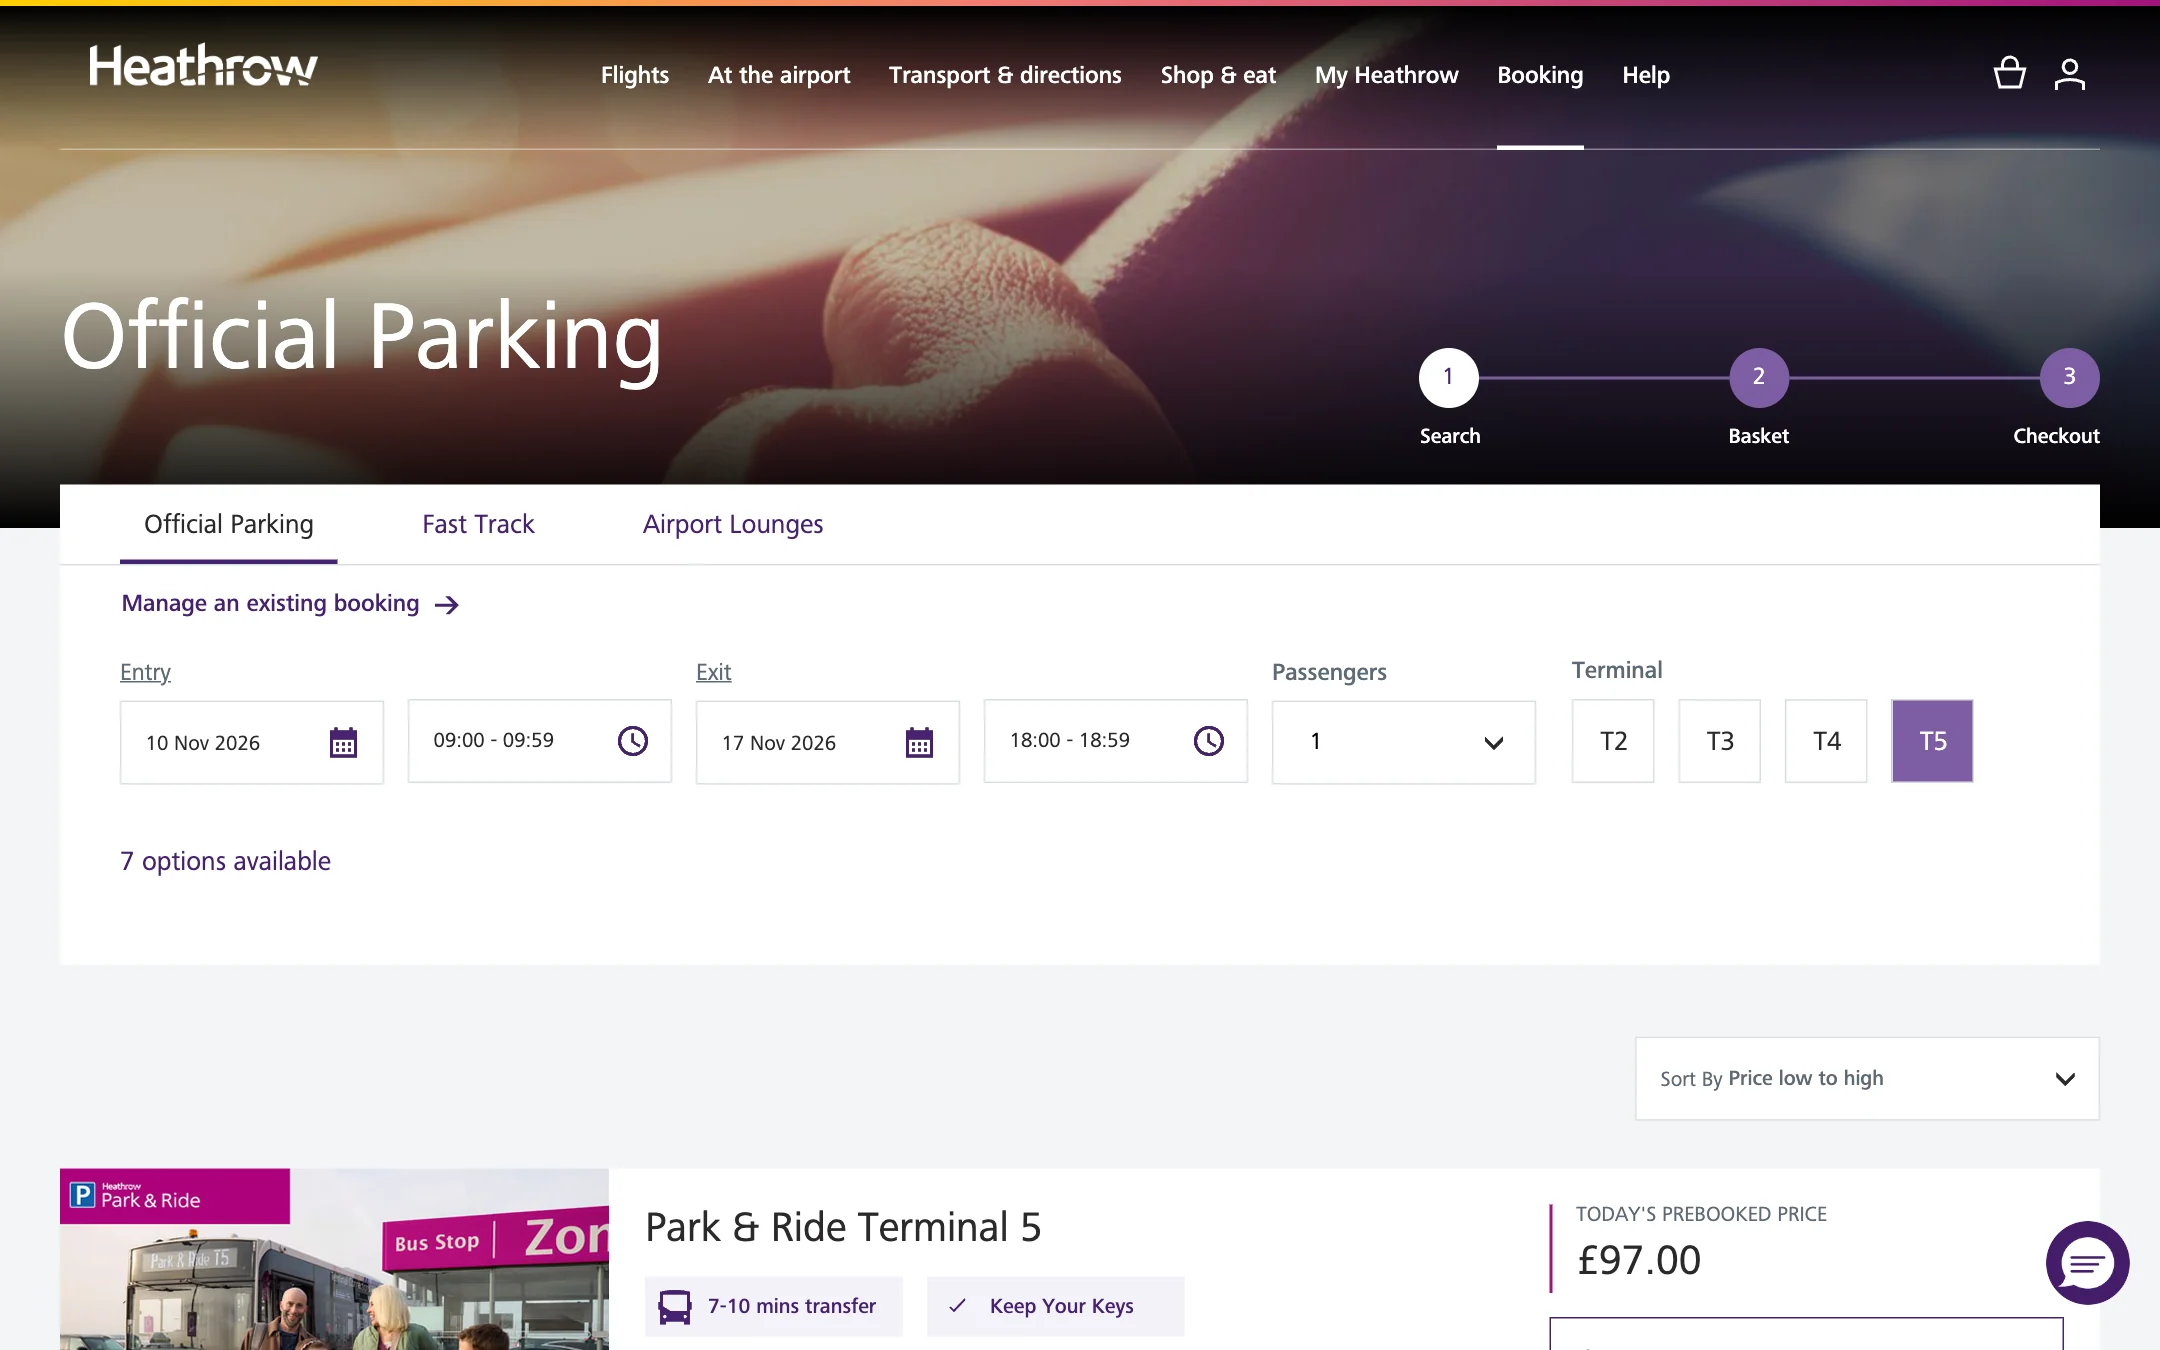Open the Park & Ride Terminal 5 photo

(x=334, y=1259)
